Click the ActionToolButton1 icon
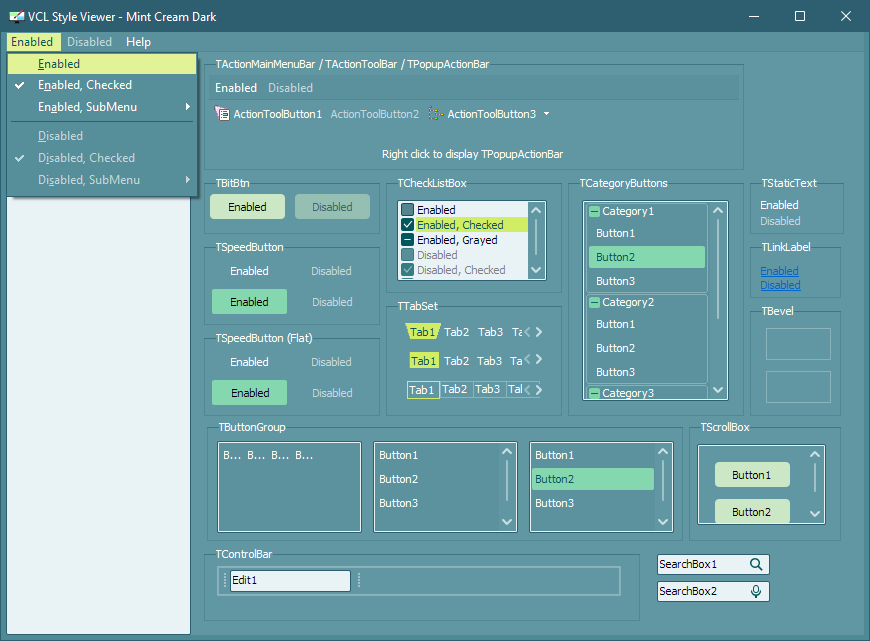Image resolution: width=870 pixels, height=641 pixels. coord(222,114)
